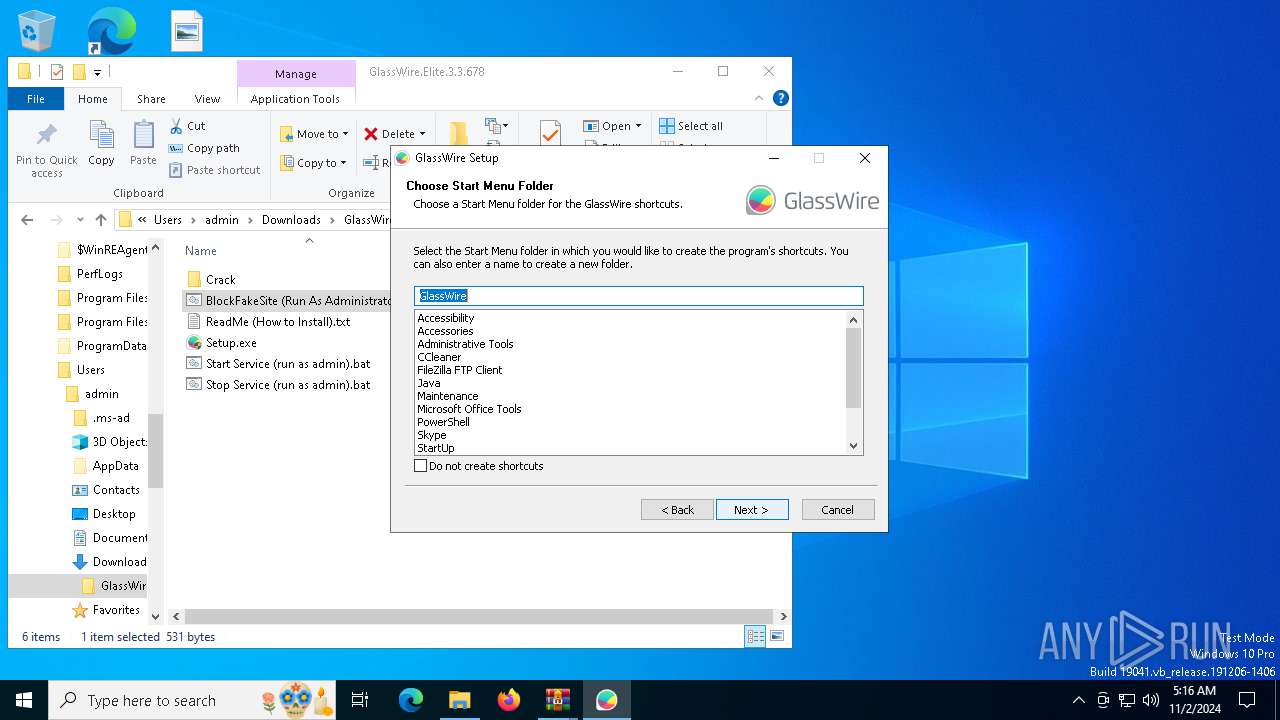Select Desktop in the navigation tree
Image resolution: width=1280 pixels, height=720 pixels.
[x=114, y=514]
